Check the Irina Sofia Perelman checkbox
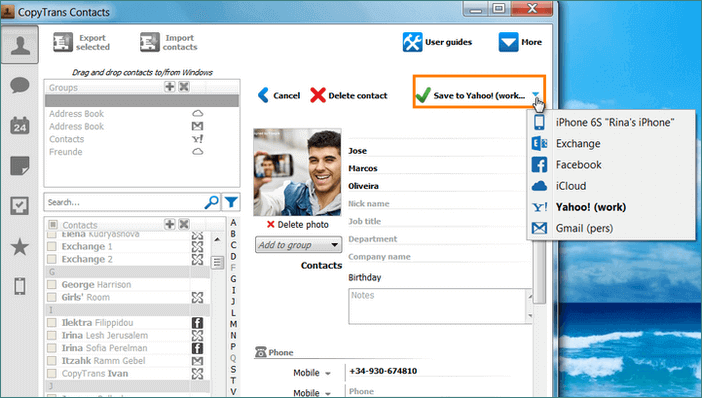Image resolution: width=702 pixels, height=398 pixels. coord(52,348)
